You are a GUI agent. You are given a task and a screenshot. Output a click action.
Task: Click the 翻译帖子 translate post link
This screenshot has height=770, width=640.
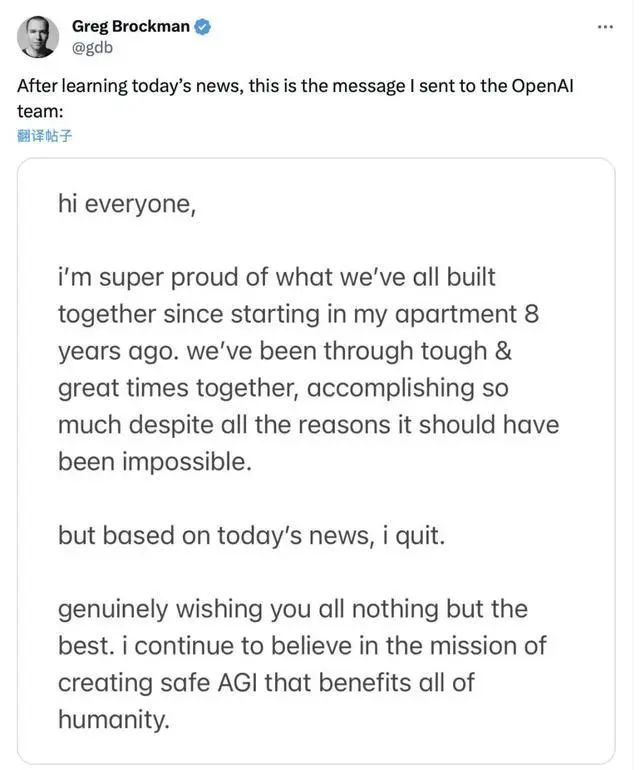click(x=44, y=136)
